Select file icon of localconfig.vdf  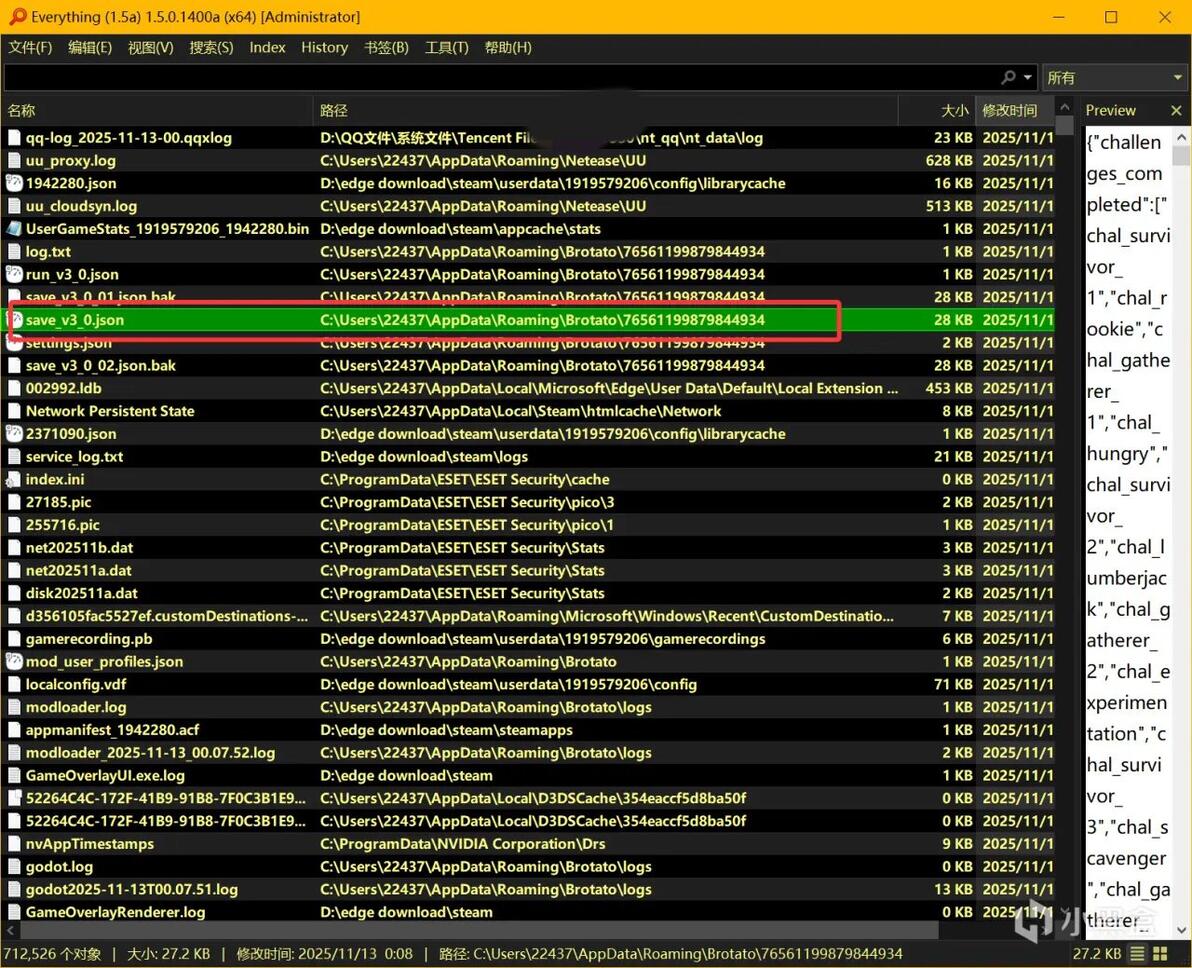click(x=14, y=684)
